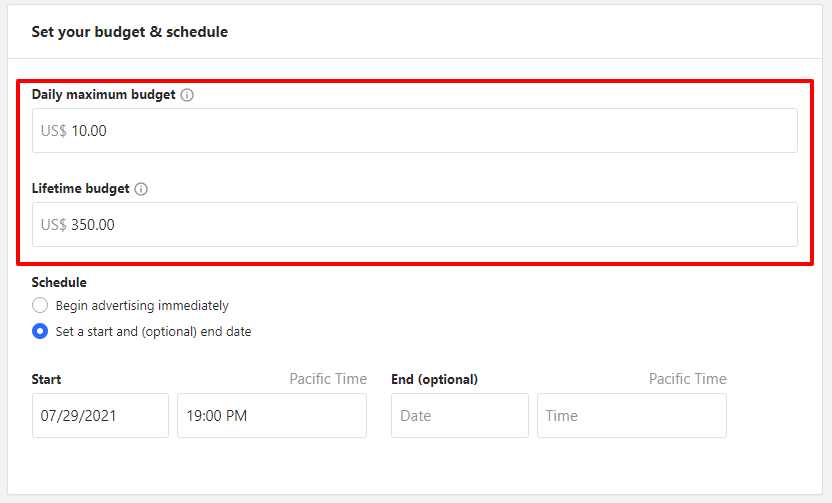
Task: Open the Start time field showing 19:00 PM
Action: (271, 415)
